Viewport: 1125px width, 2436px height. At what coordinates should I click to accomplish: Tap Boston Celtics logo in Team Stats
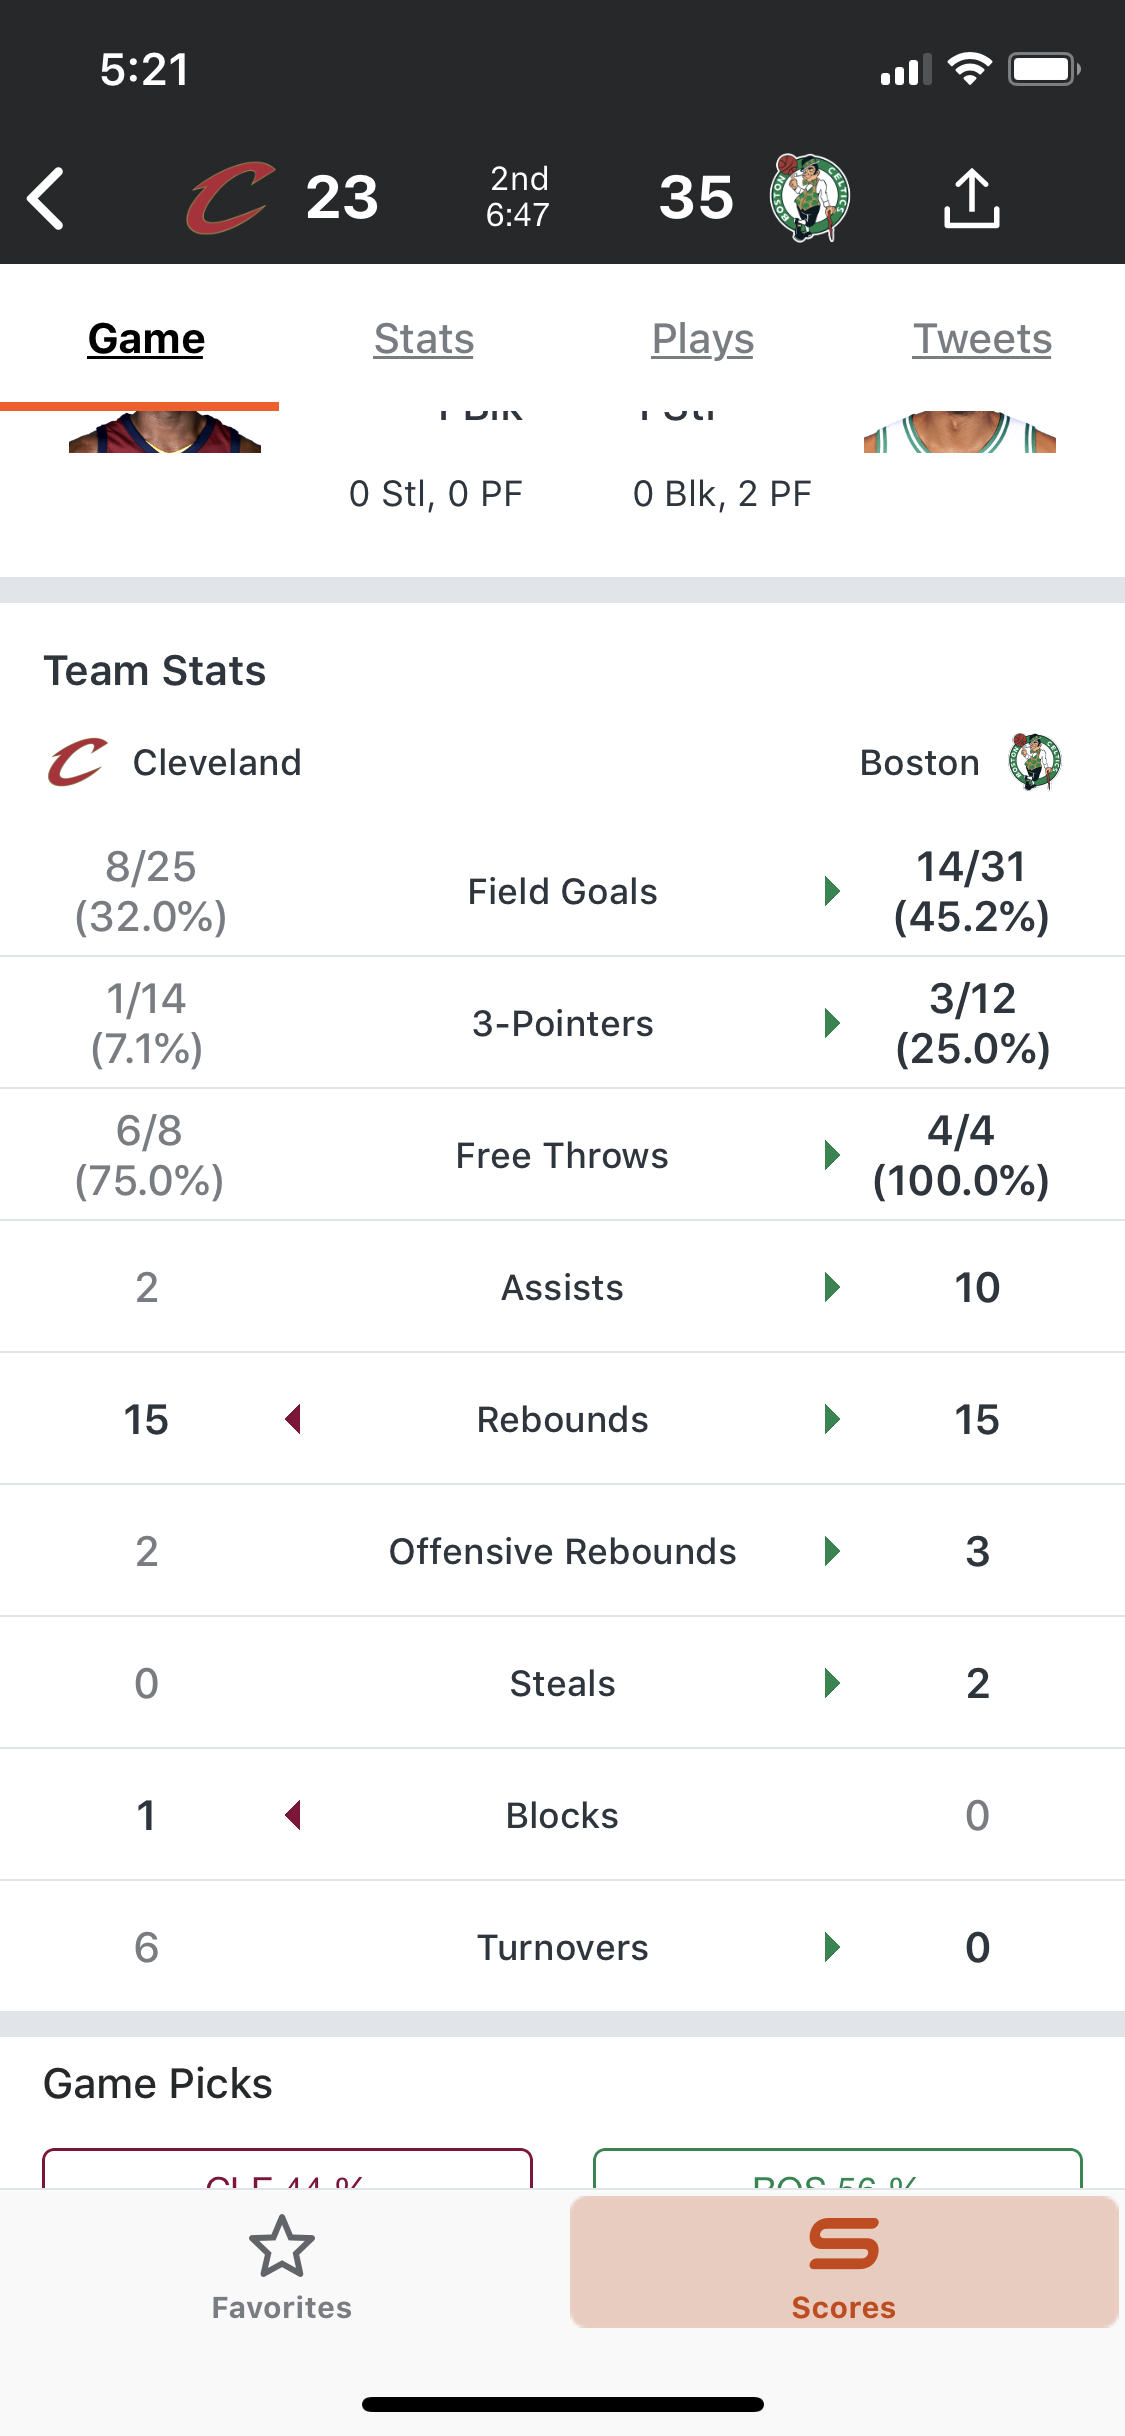1035,762
